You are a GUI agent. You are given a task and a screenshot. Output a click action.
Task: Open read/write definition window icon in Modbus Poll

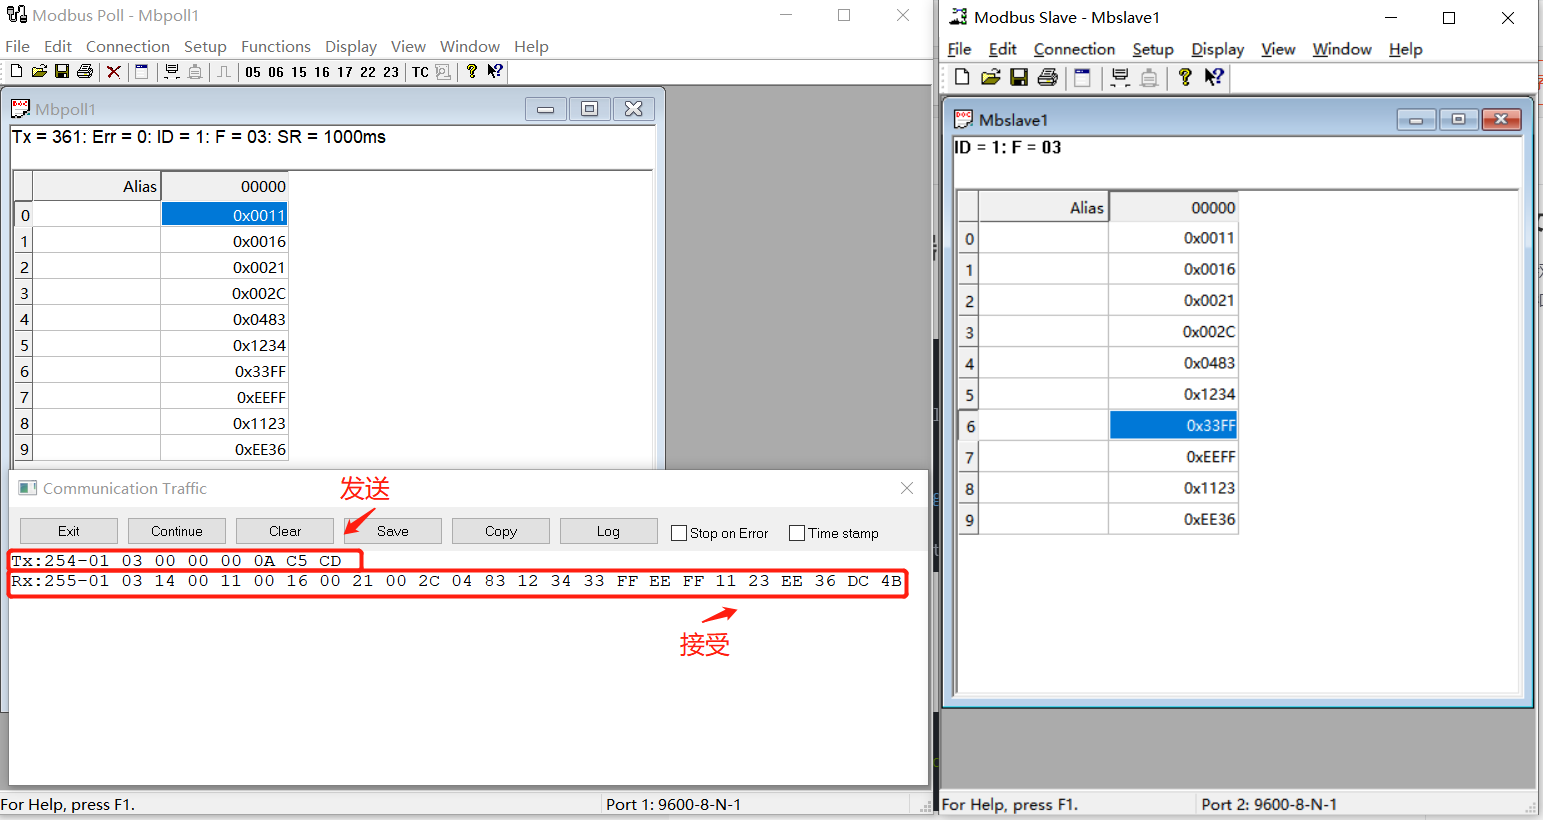point(142,71)
